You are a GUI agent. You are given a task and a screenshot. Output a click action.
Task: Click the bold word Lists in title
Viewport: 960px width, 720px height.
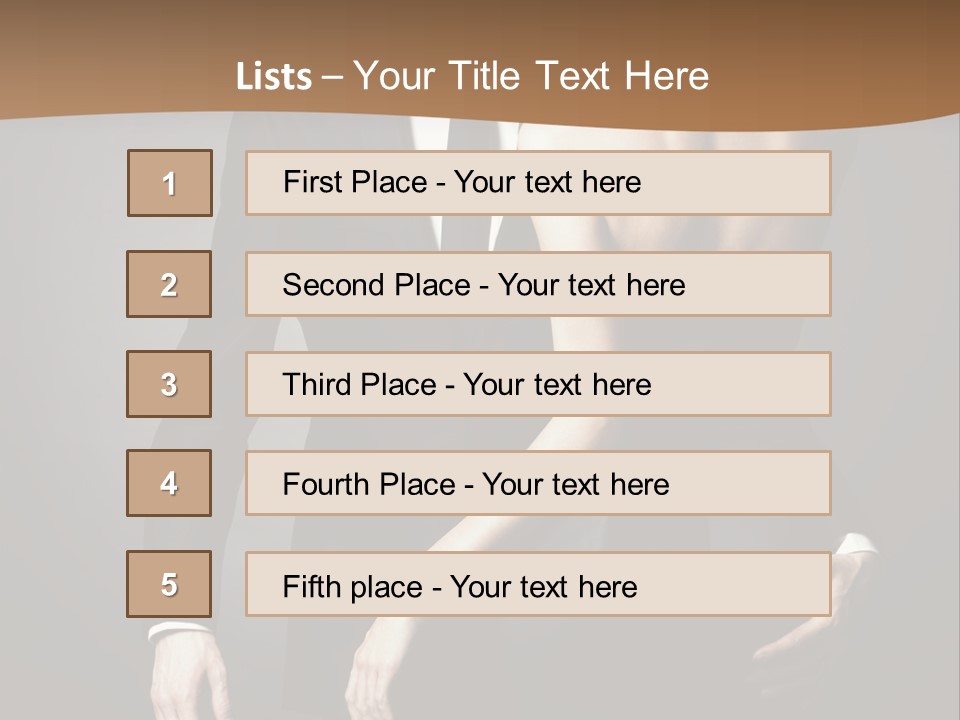coord(274,77)
